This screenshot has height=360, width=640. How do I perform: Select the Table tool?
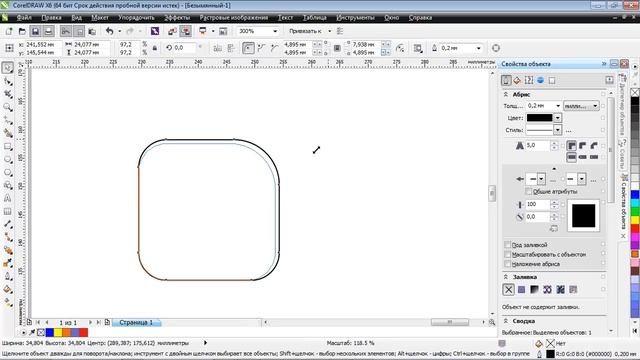coord(7,211)
